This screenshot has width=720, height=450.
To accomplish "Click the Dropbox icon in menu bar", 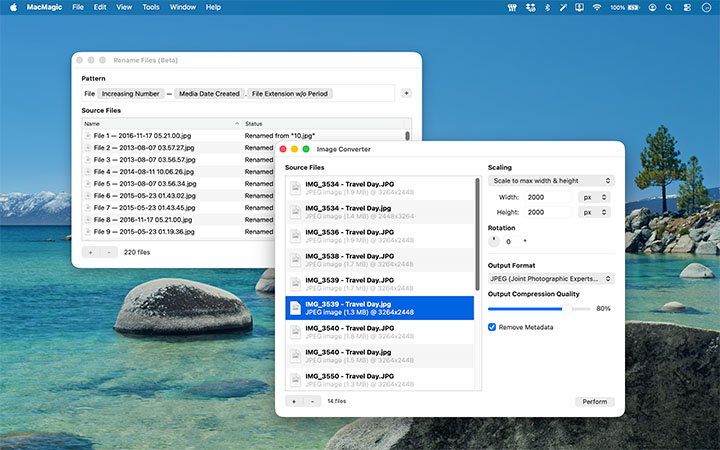I will click(530, 7).
